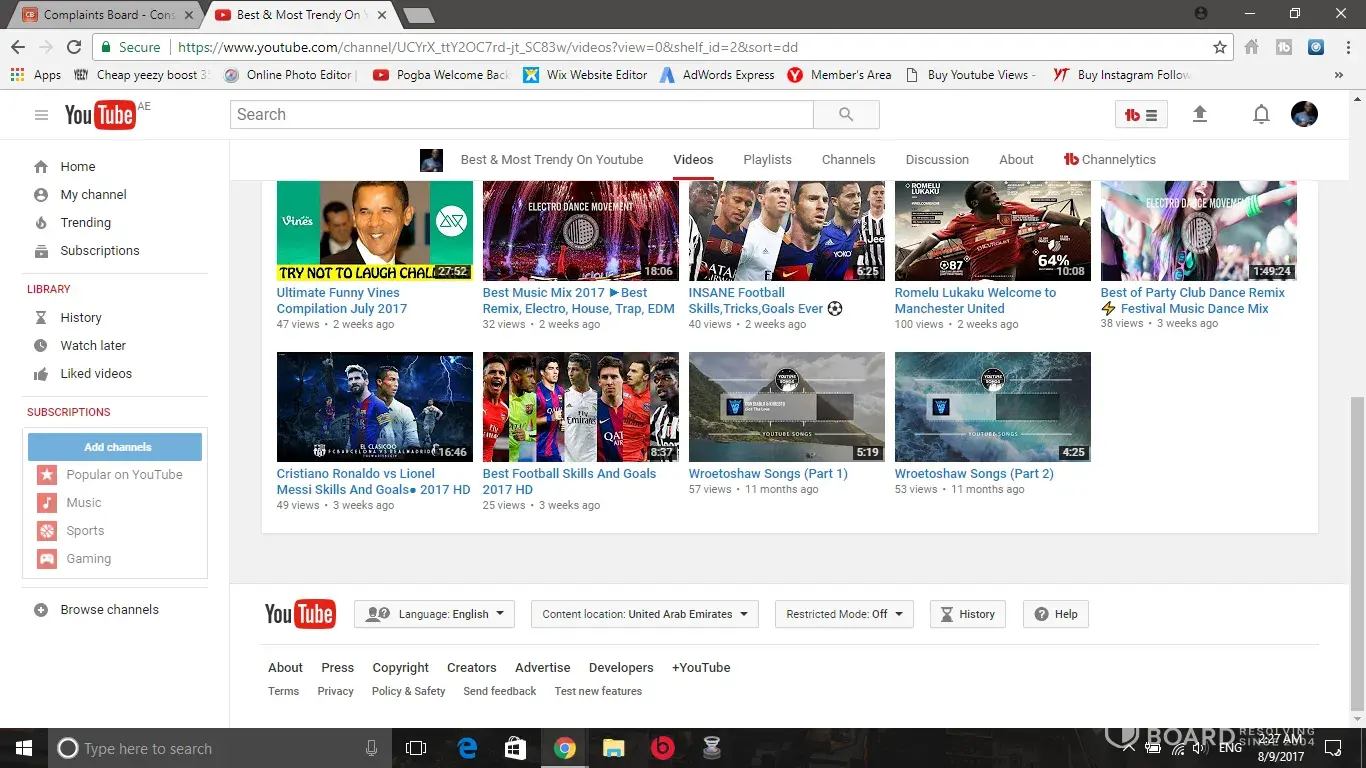Open the Content location dropdown
Screen dimensions: 1366x768
pos(644,614)
